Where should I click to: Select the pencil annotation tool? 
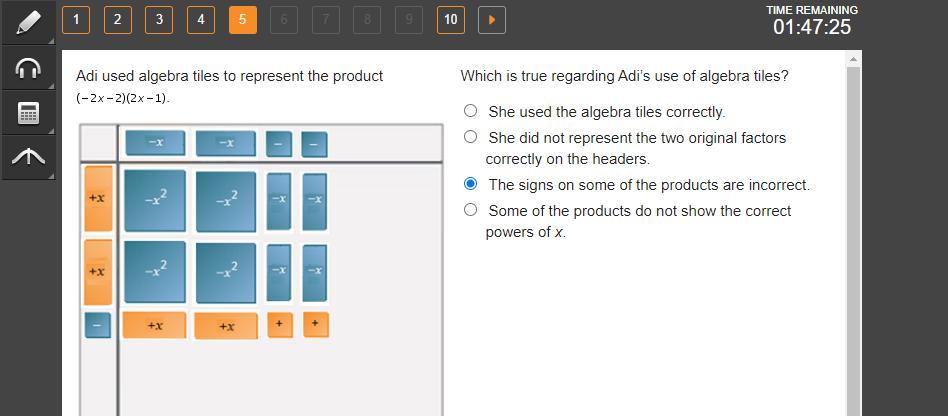28,23
